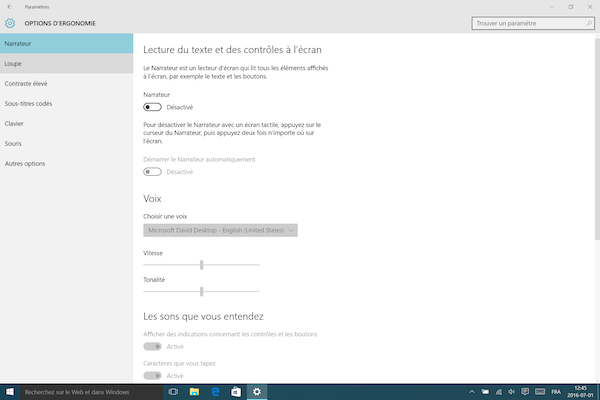Click the Trouver un paramètre search field
The image size is (600, 400).
(x=533, y=23)
